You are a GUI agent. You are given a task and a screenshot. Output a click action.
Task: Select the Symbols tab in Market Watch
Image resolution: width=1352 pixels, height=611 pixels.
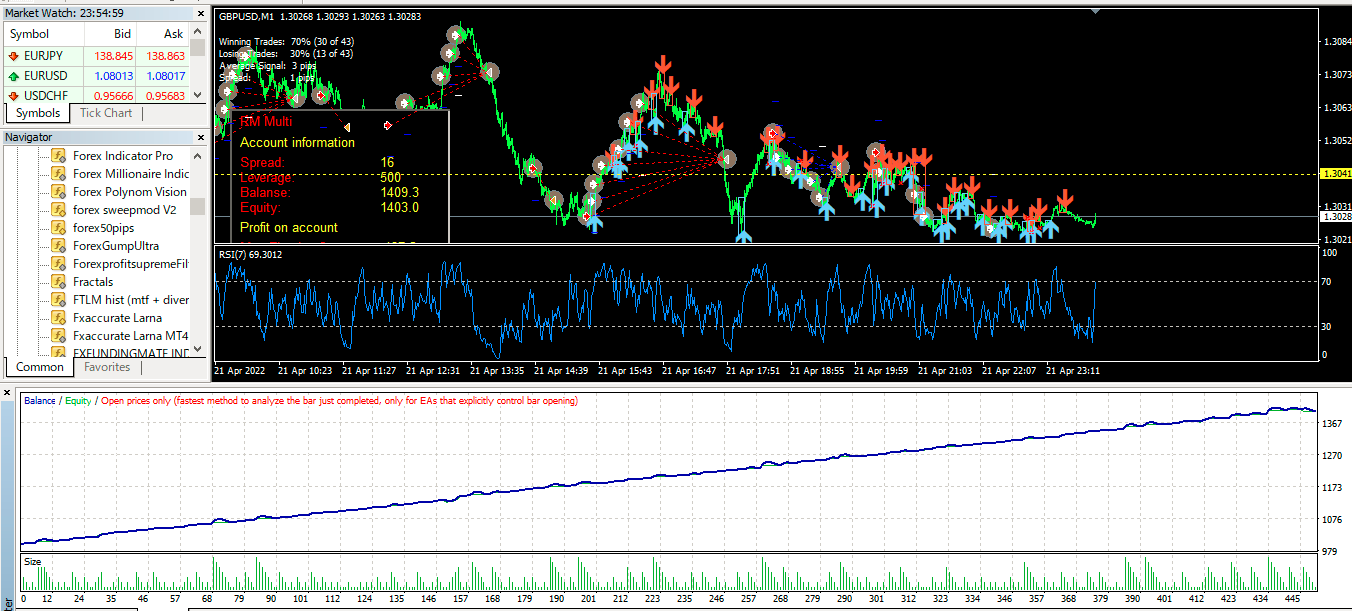tap(38, 113)
